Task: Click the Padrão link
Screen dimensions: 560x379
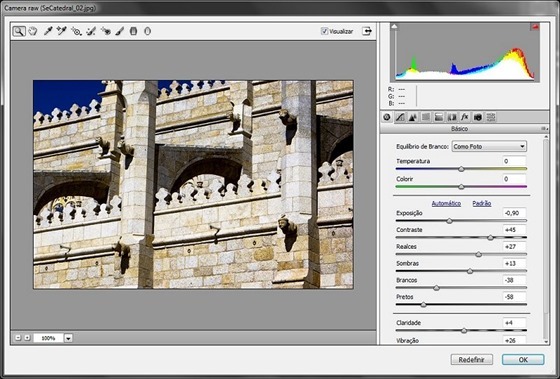Action: [x=481, y=203]
